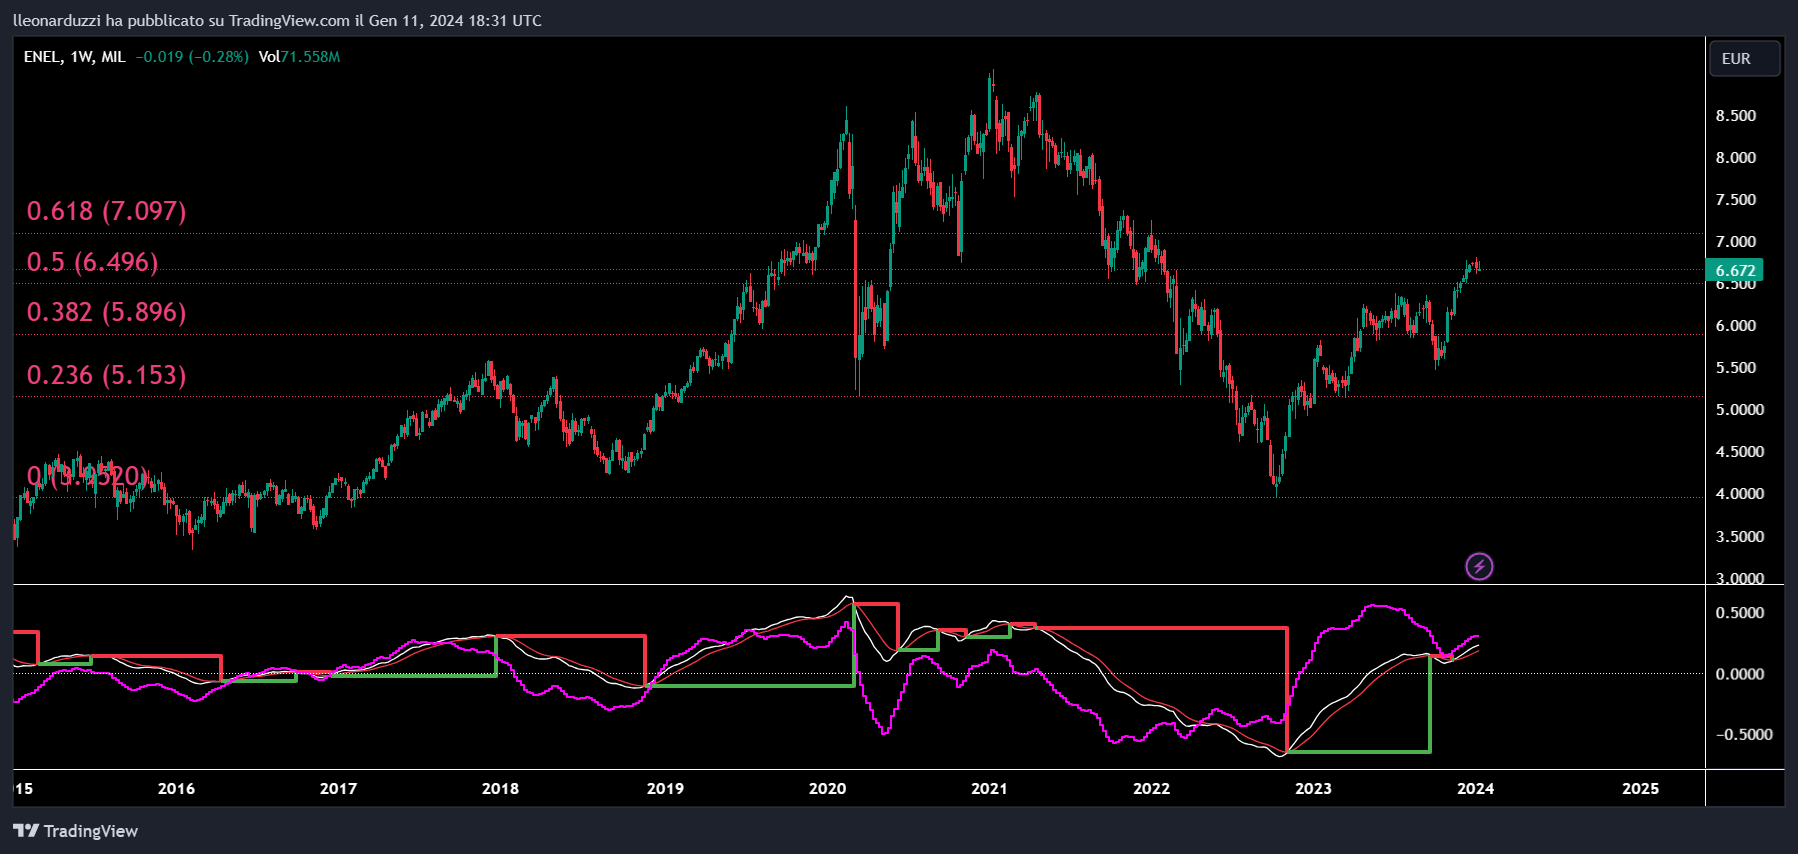Image resolution: width=1798 pixels, height=854 pixels.
Task: Click the 2025 label on time axis
Action: [1641, 789]
